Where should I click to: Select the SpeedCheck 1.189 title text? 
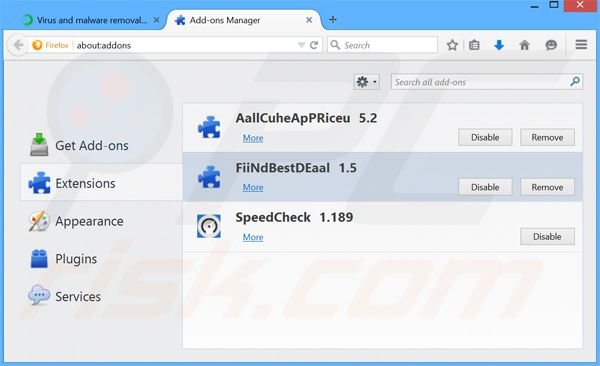click(x=294, y=217)
